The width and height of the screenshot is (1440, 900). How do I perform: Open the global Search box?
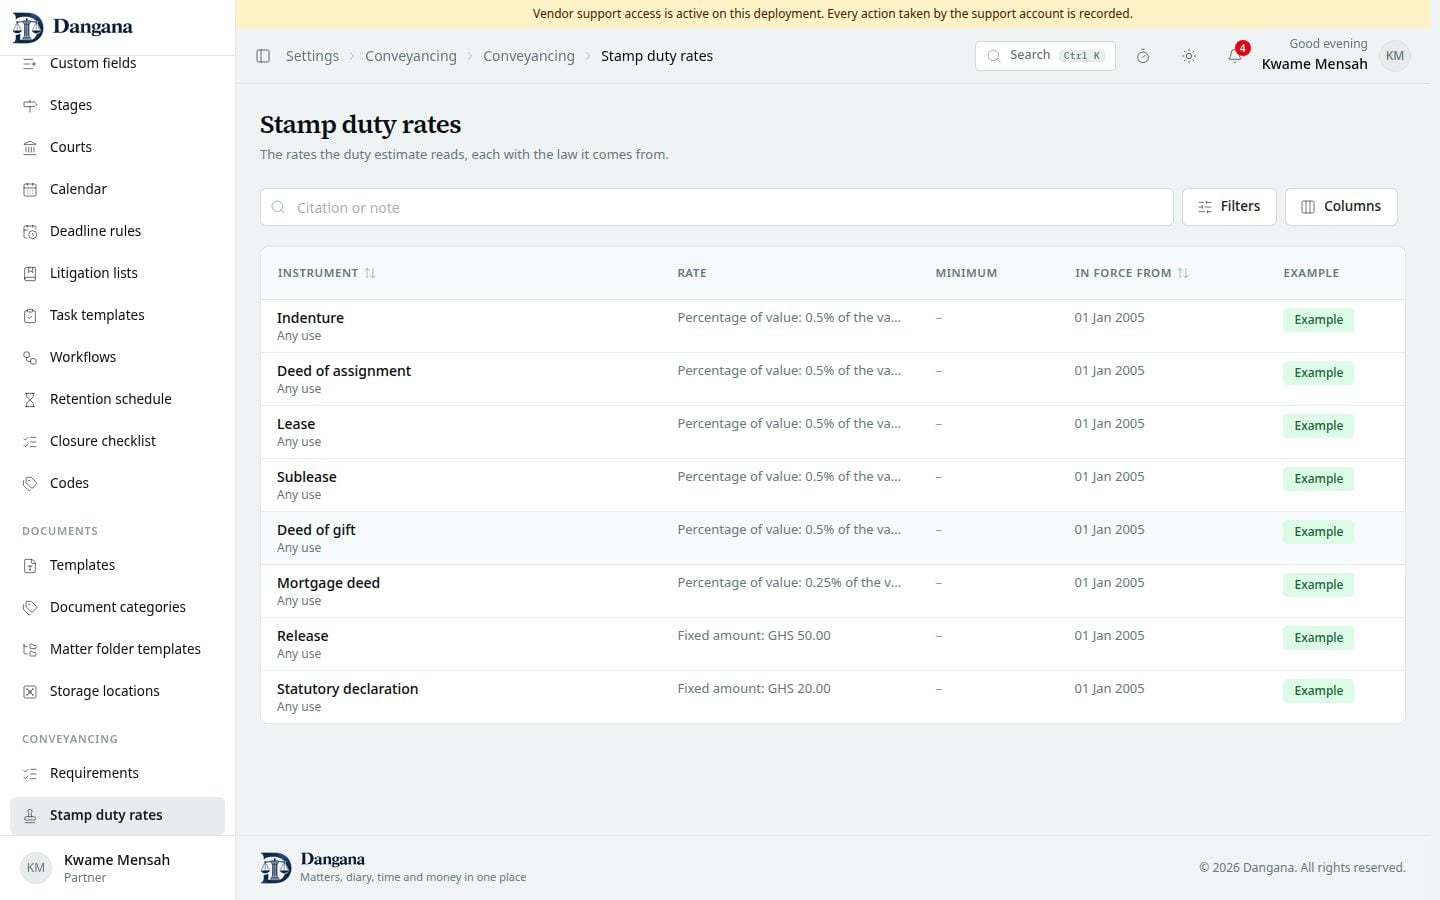[x=1045, y=56]
